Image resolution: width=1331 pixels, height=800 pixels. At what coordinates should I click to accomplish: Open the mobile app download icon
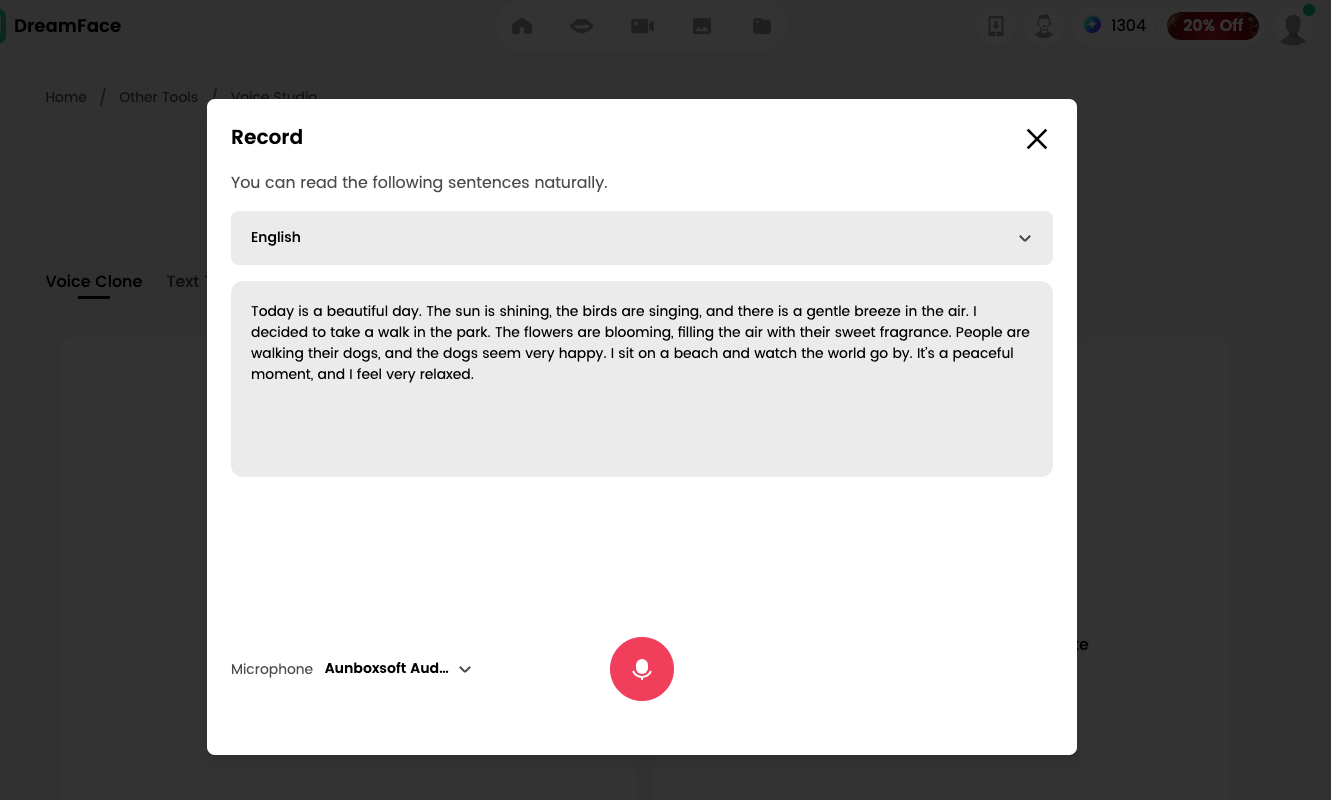point(995,26)
